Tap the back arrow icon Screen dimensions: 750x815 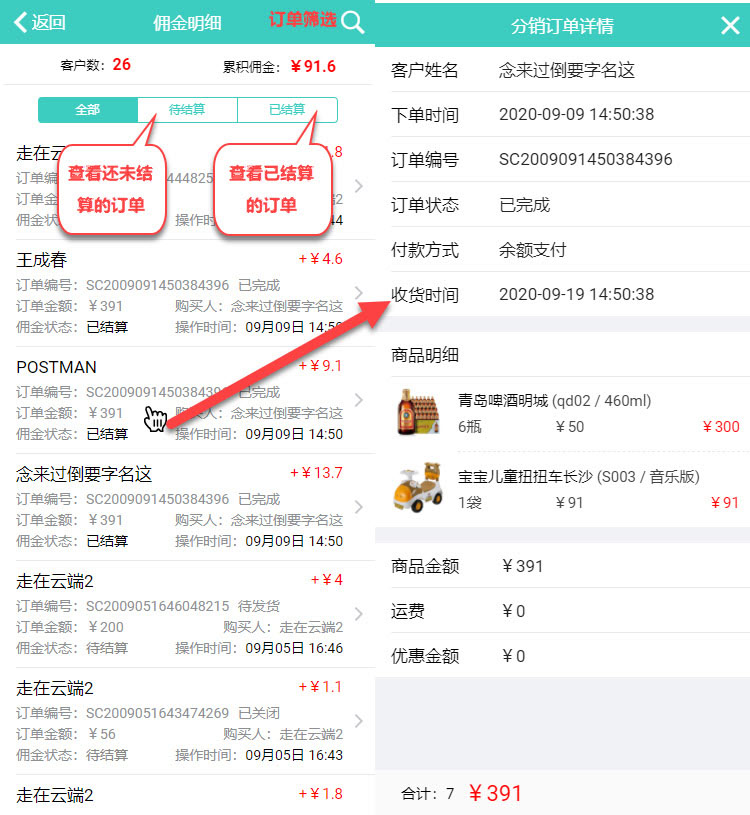(x=20, y=22)
